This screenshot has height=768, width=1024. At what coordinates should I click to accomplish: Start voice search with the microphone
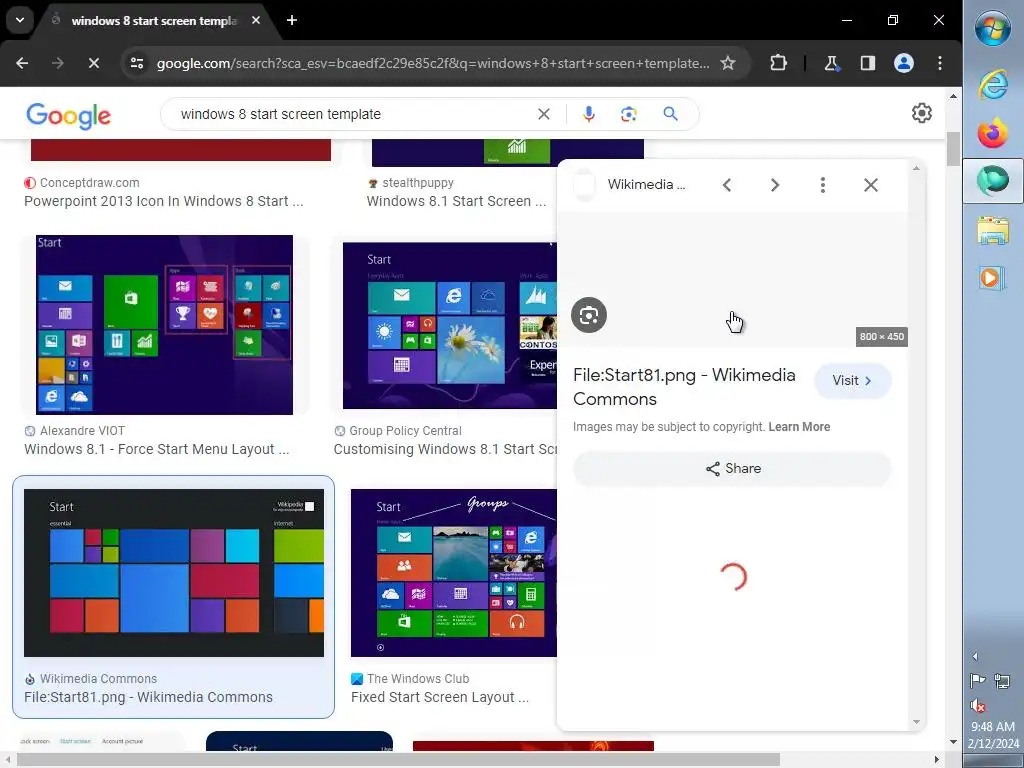coord(588,114)
